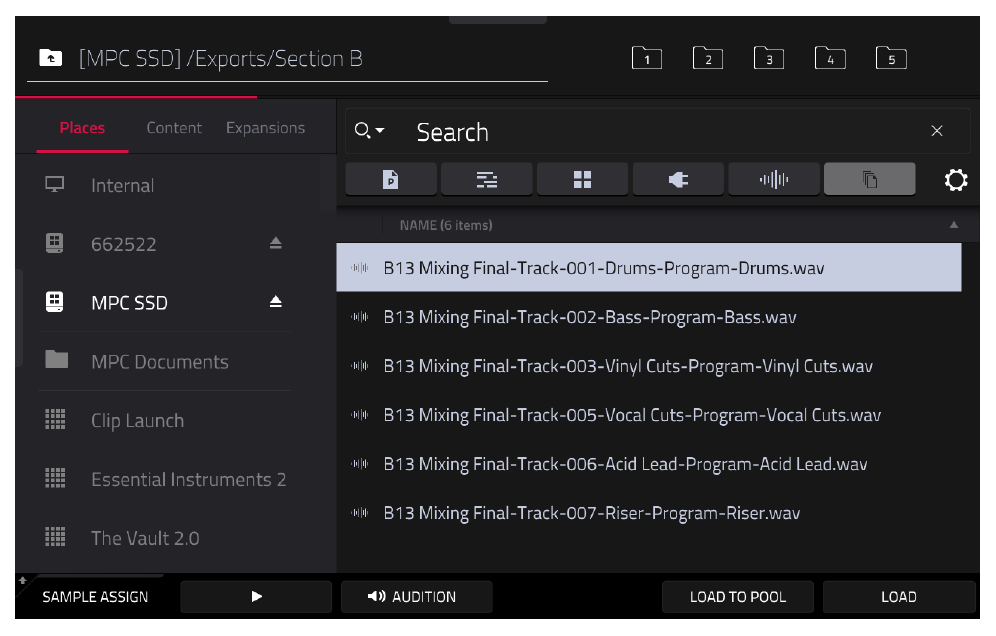
Task: Click waveform icon beside Bass.wav
Action: tap(360, 316)
